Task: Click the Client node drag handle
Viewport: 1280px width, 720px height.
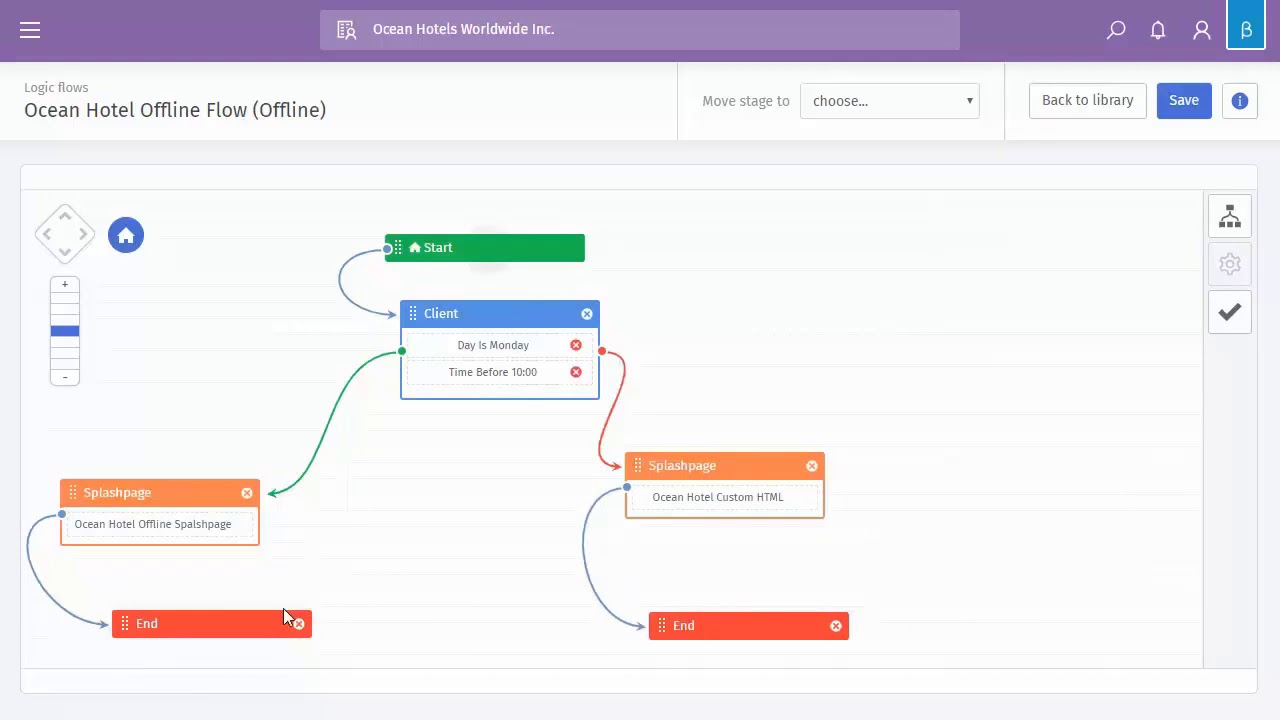Action: 413,314
